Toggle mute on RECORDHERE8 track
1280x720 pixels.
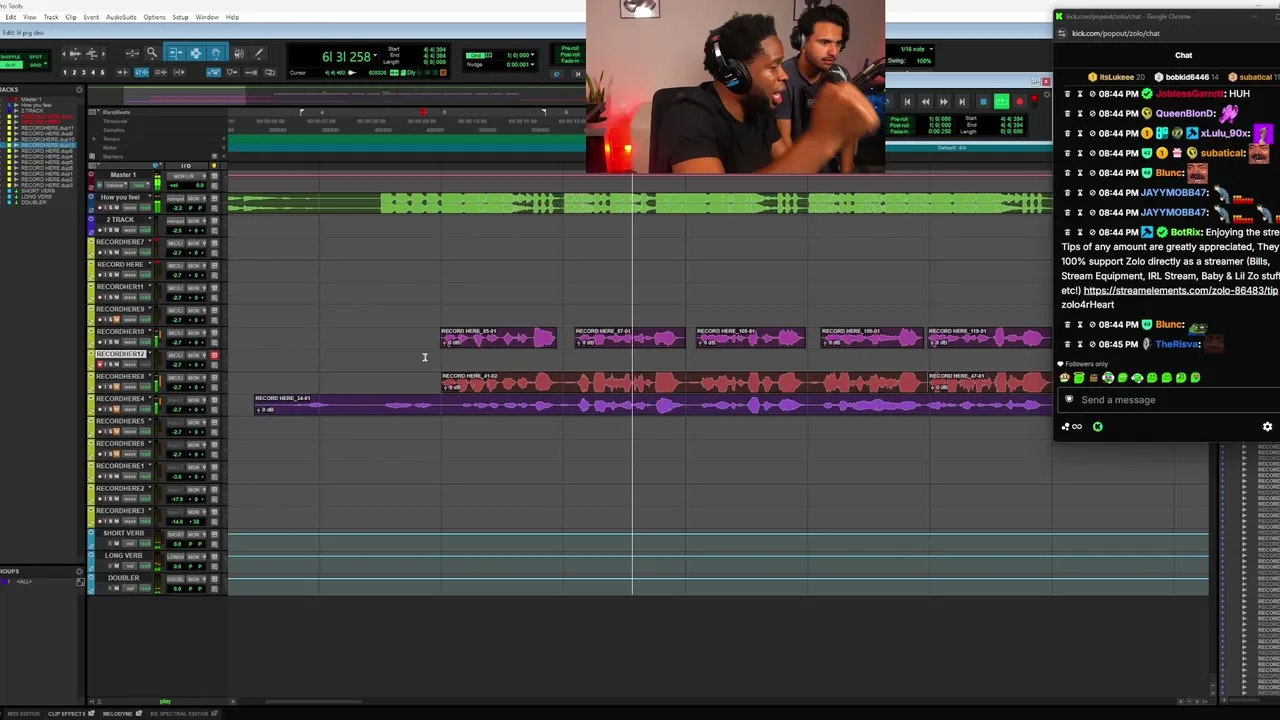click(x=116, y=387)
